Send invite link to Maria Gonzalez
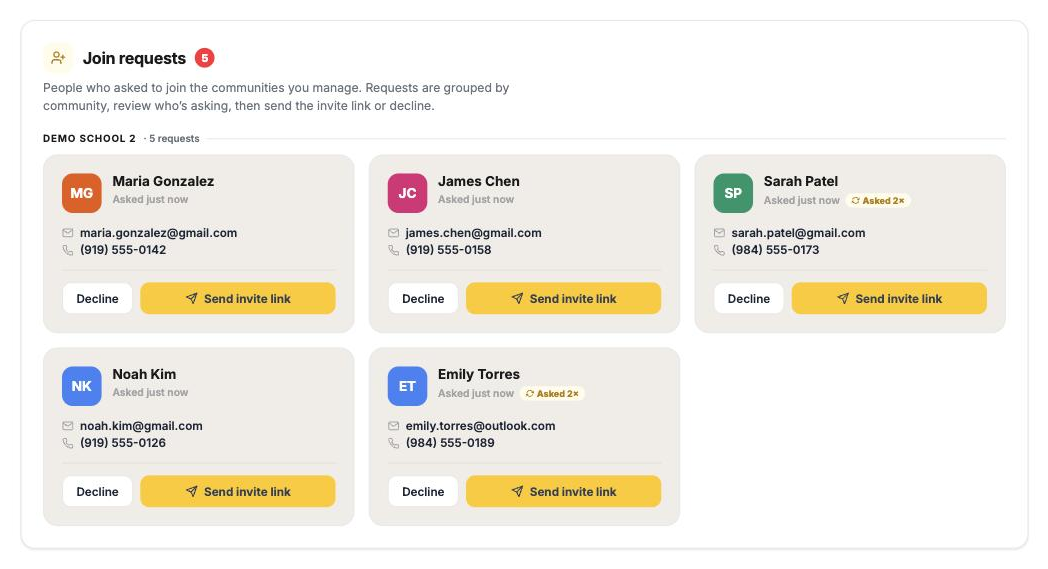 (x=238, y=299)
